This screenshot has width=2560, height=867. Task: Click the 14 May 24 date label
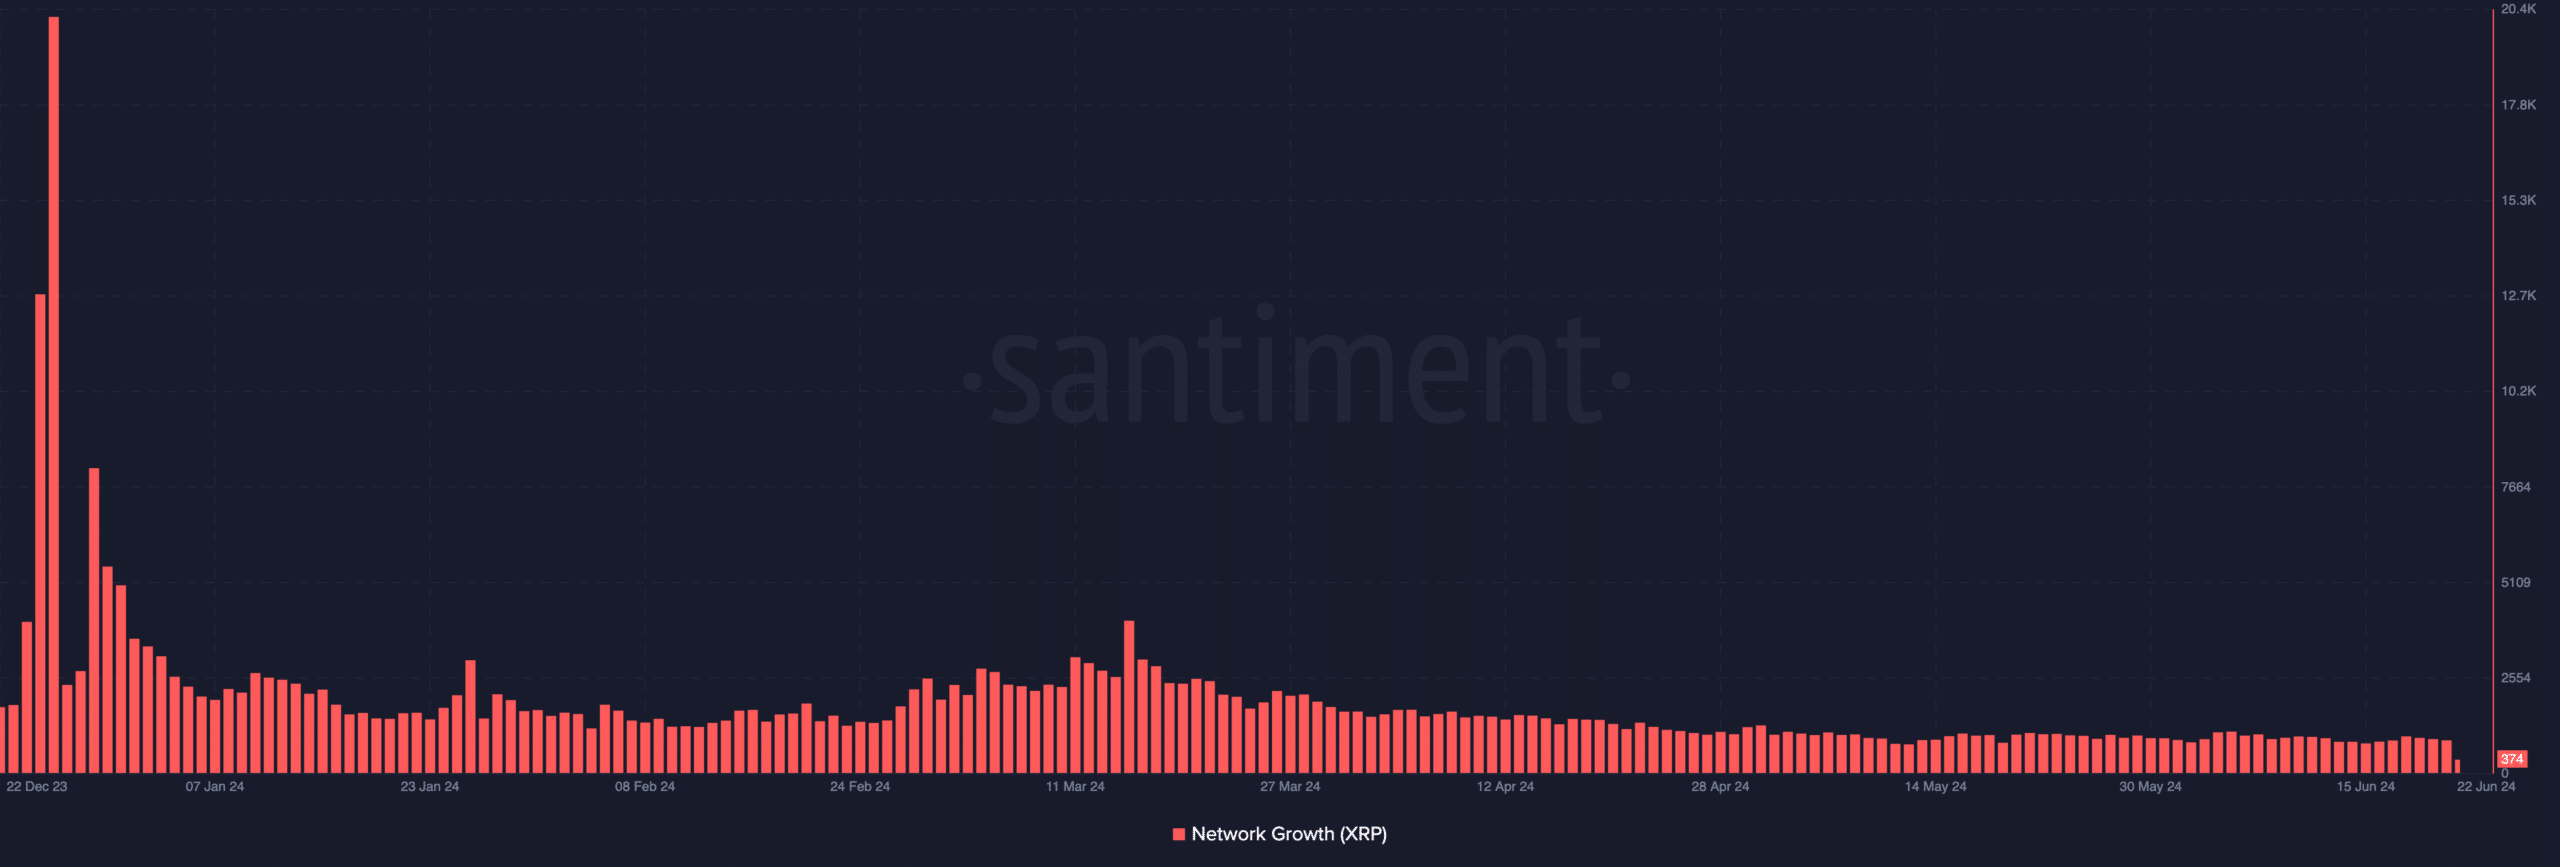click(x=1935, y=787)
